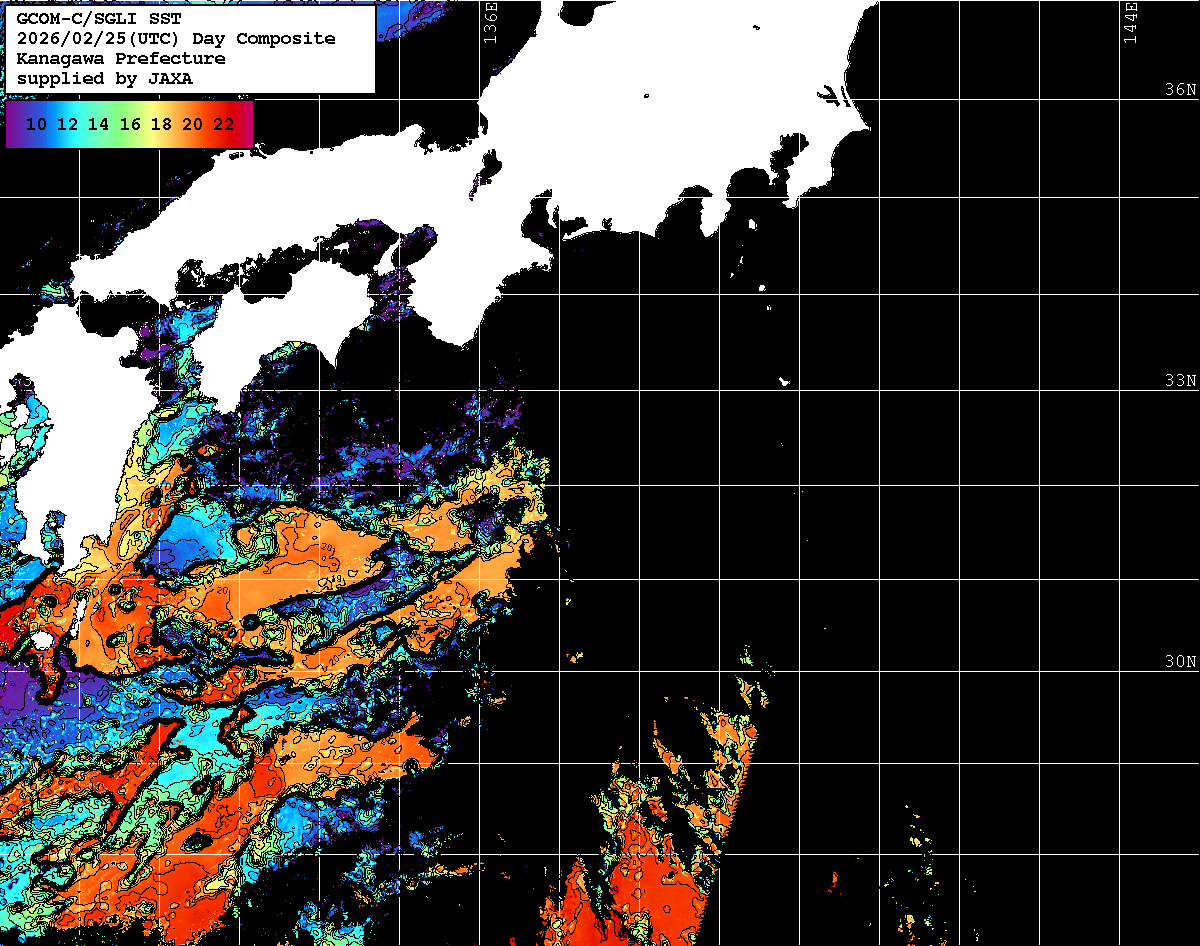Click the orange 20 degree legend value
Image resolution: width=1200 pixels, height=946 pixels.
pos(193,124)
